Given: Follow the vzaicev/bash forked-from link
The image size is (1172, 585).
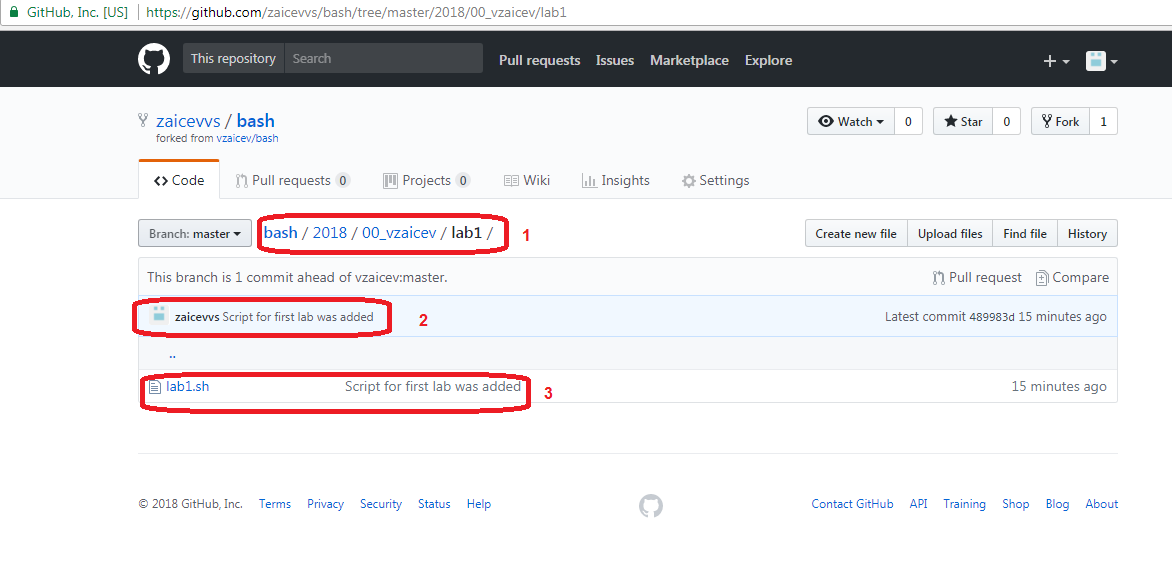Looking at the screenshot, I should 247,139.
